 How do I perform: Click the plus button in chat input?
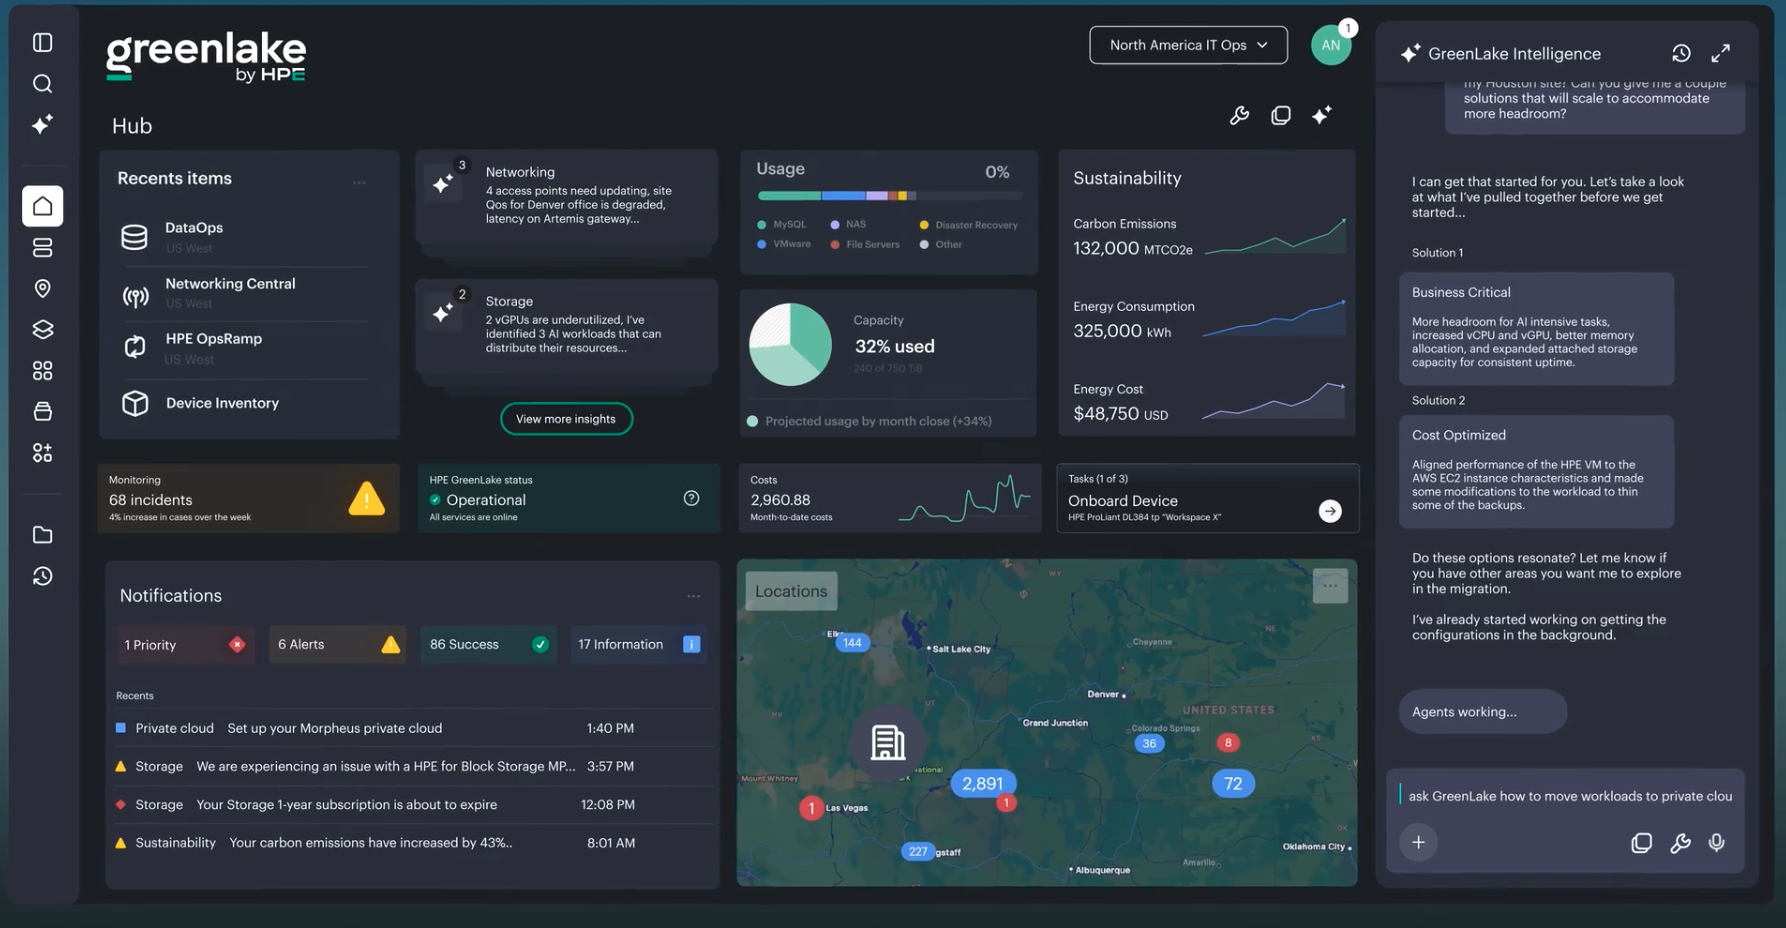(x=1418, y=842)
